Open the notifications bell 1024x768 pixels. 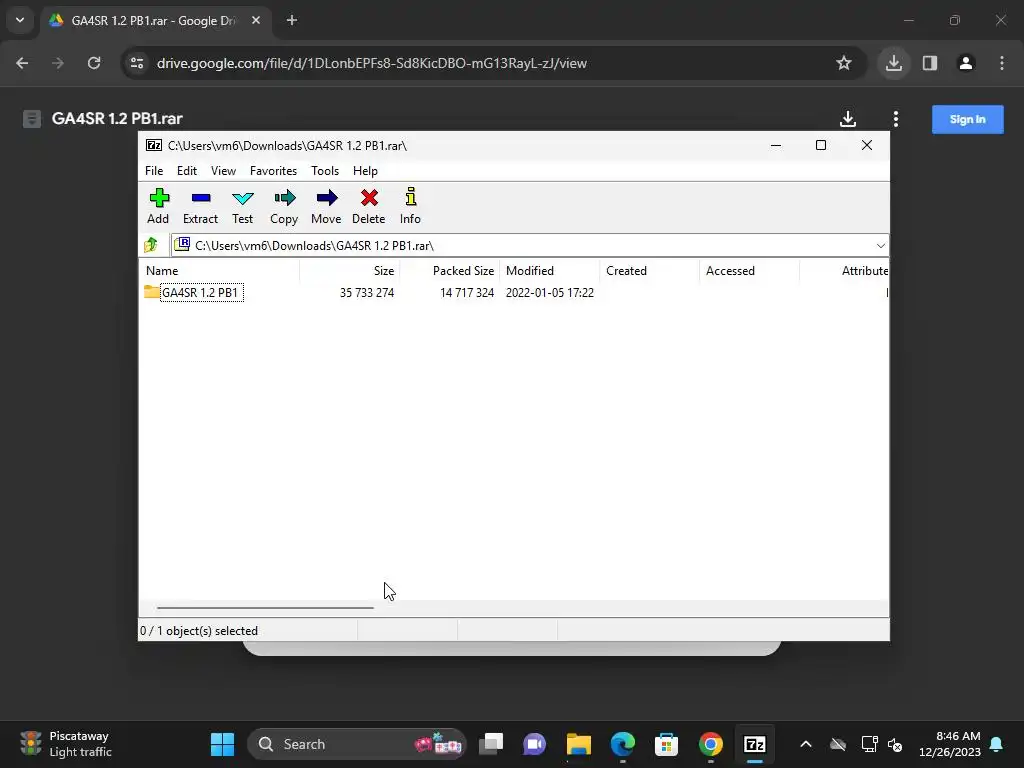(x=997, y=744)
